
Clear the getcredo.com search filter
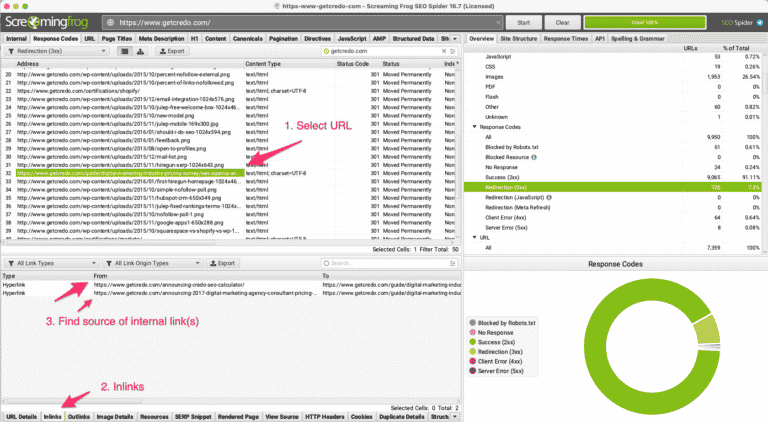tap(444, 51)
